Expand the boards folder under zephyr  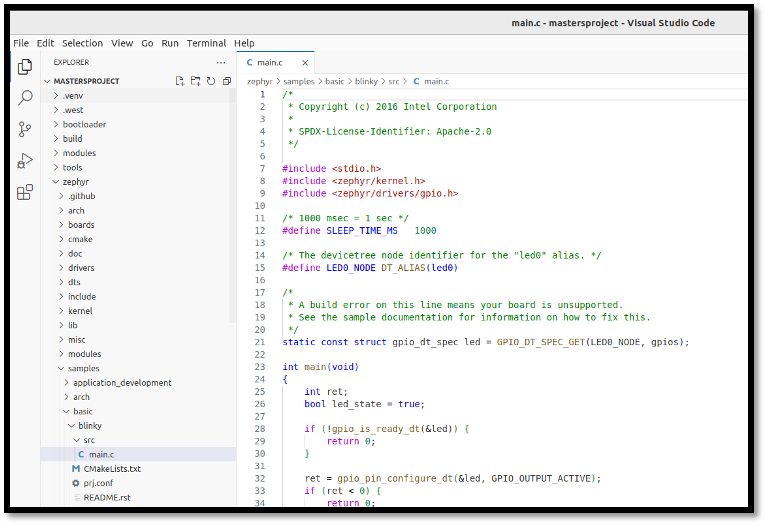[x=138, y=225]
